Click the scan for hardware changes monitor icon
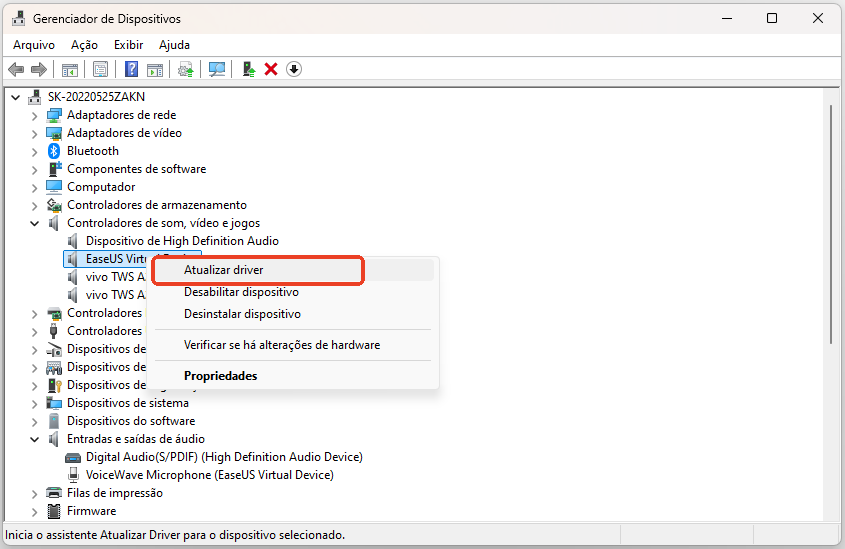The image size is (845, 549). (216, 69)
